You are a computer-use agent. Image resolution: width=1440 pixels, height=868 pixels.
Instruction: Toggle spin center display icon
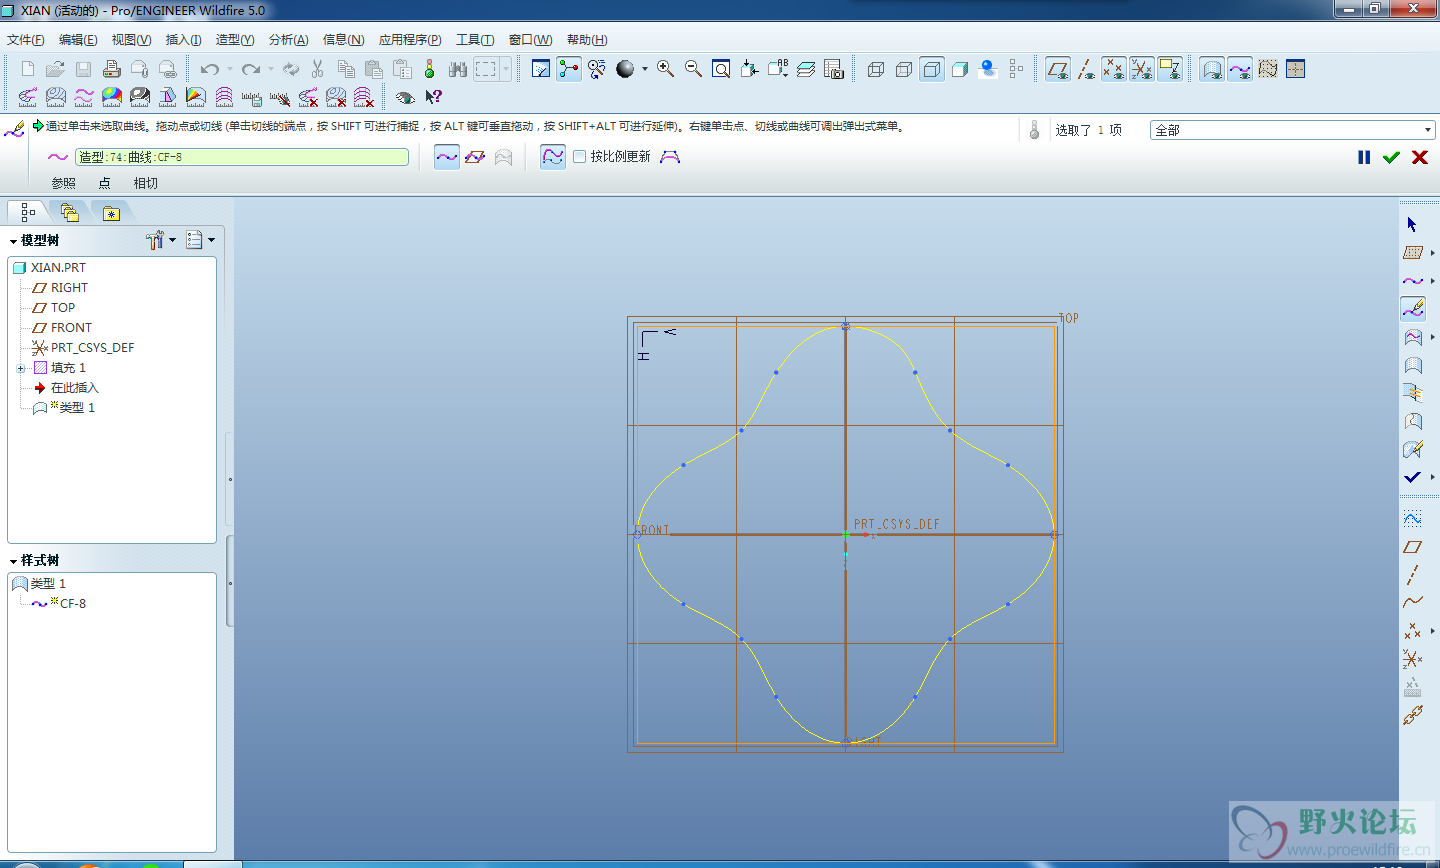[569, 69]
